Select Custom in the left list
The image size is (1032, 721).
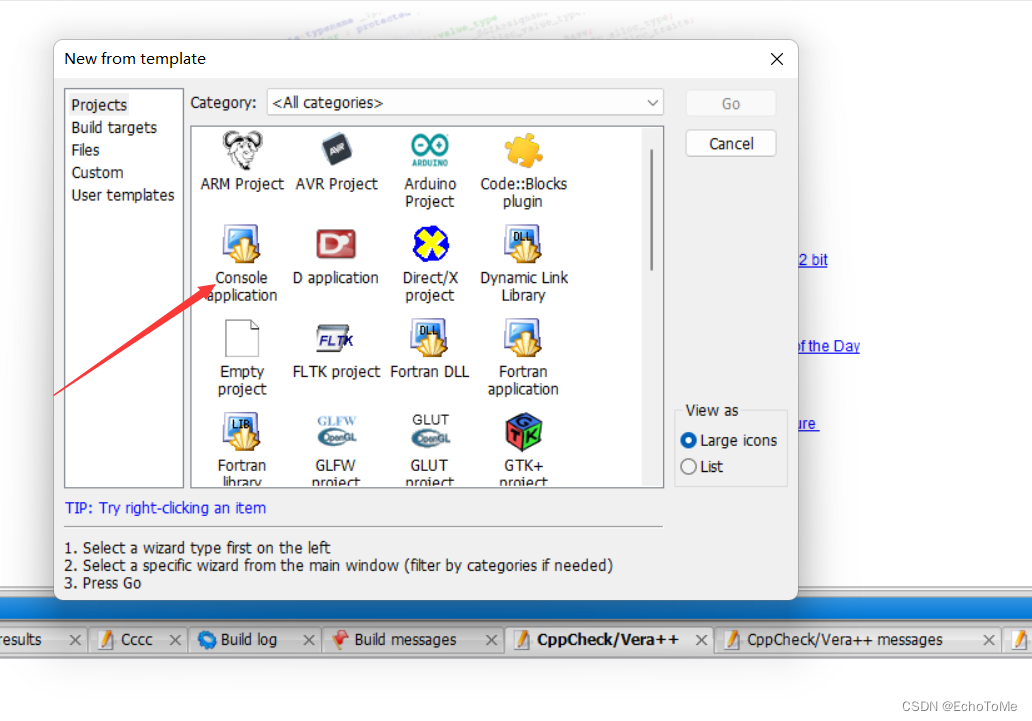tap(97, 173)
